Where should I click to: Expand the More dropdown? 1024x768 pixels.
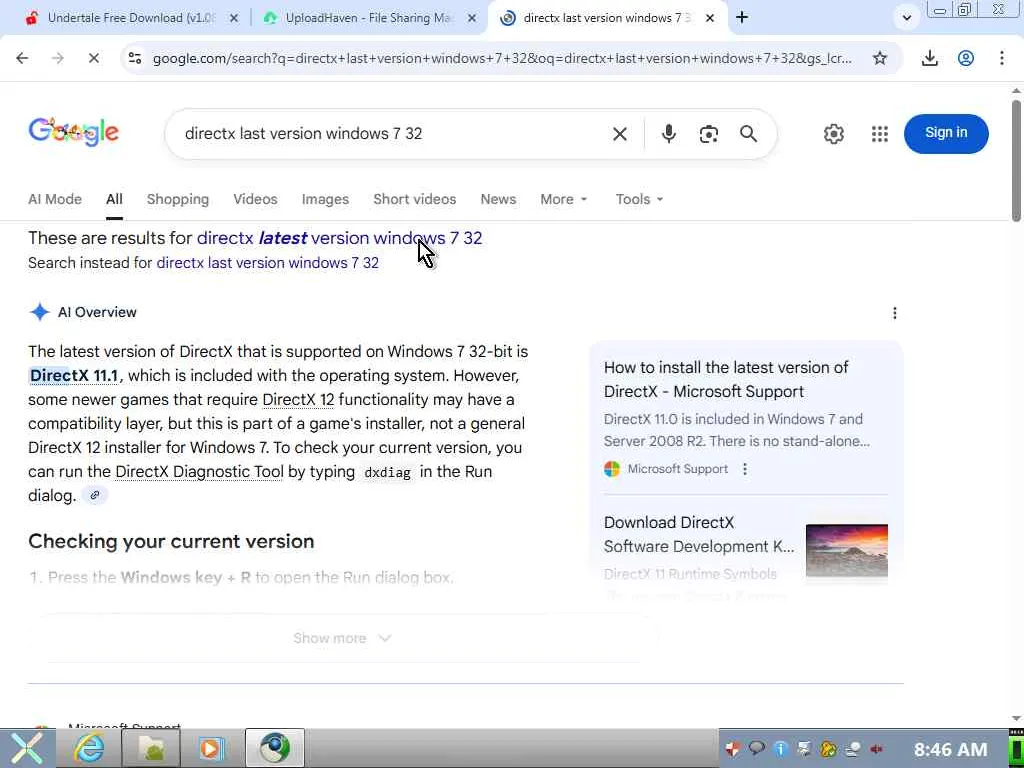(x=564, y=199)
